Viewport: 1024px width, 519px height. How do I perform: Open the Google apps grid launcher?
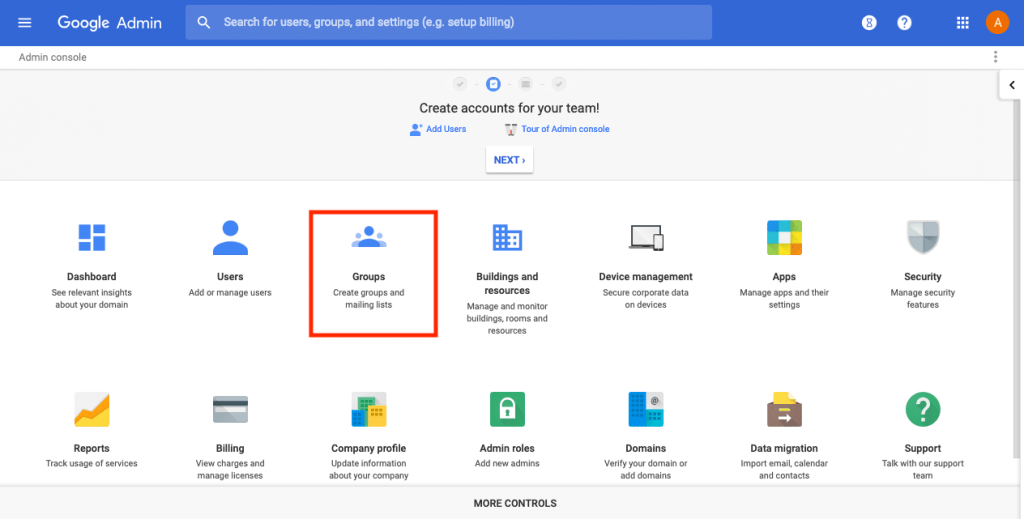(x=962, y=23)
